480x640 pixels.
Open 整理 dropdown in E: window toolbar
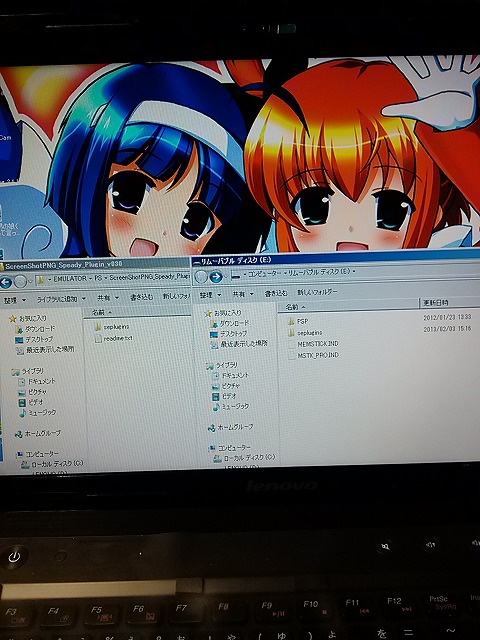point(210,295)
